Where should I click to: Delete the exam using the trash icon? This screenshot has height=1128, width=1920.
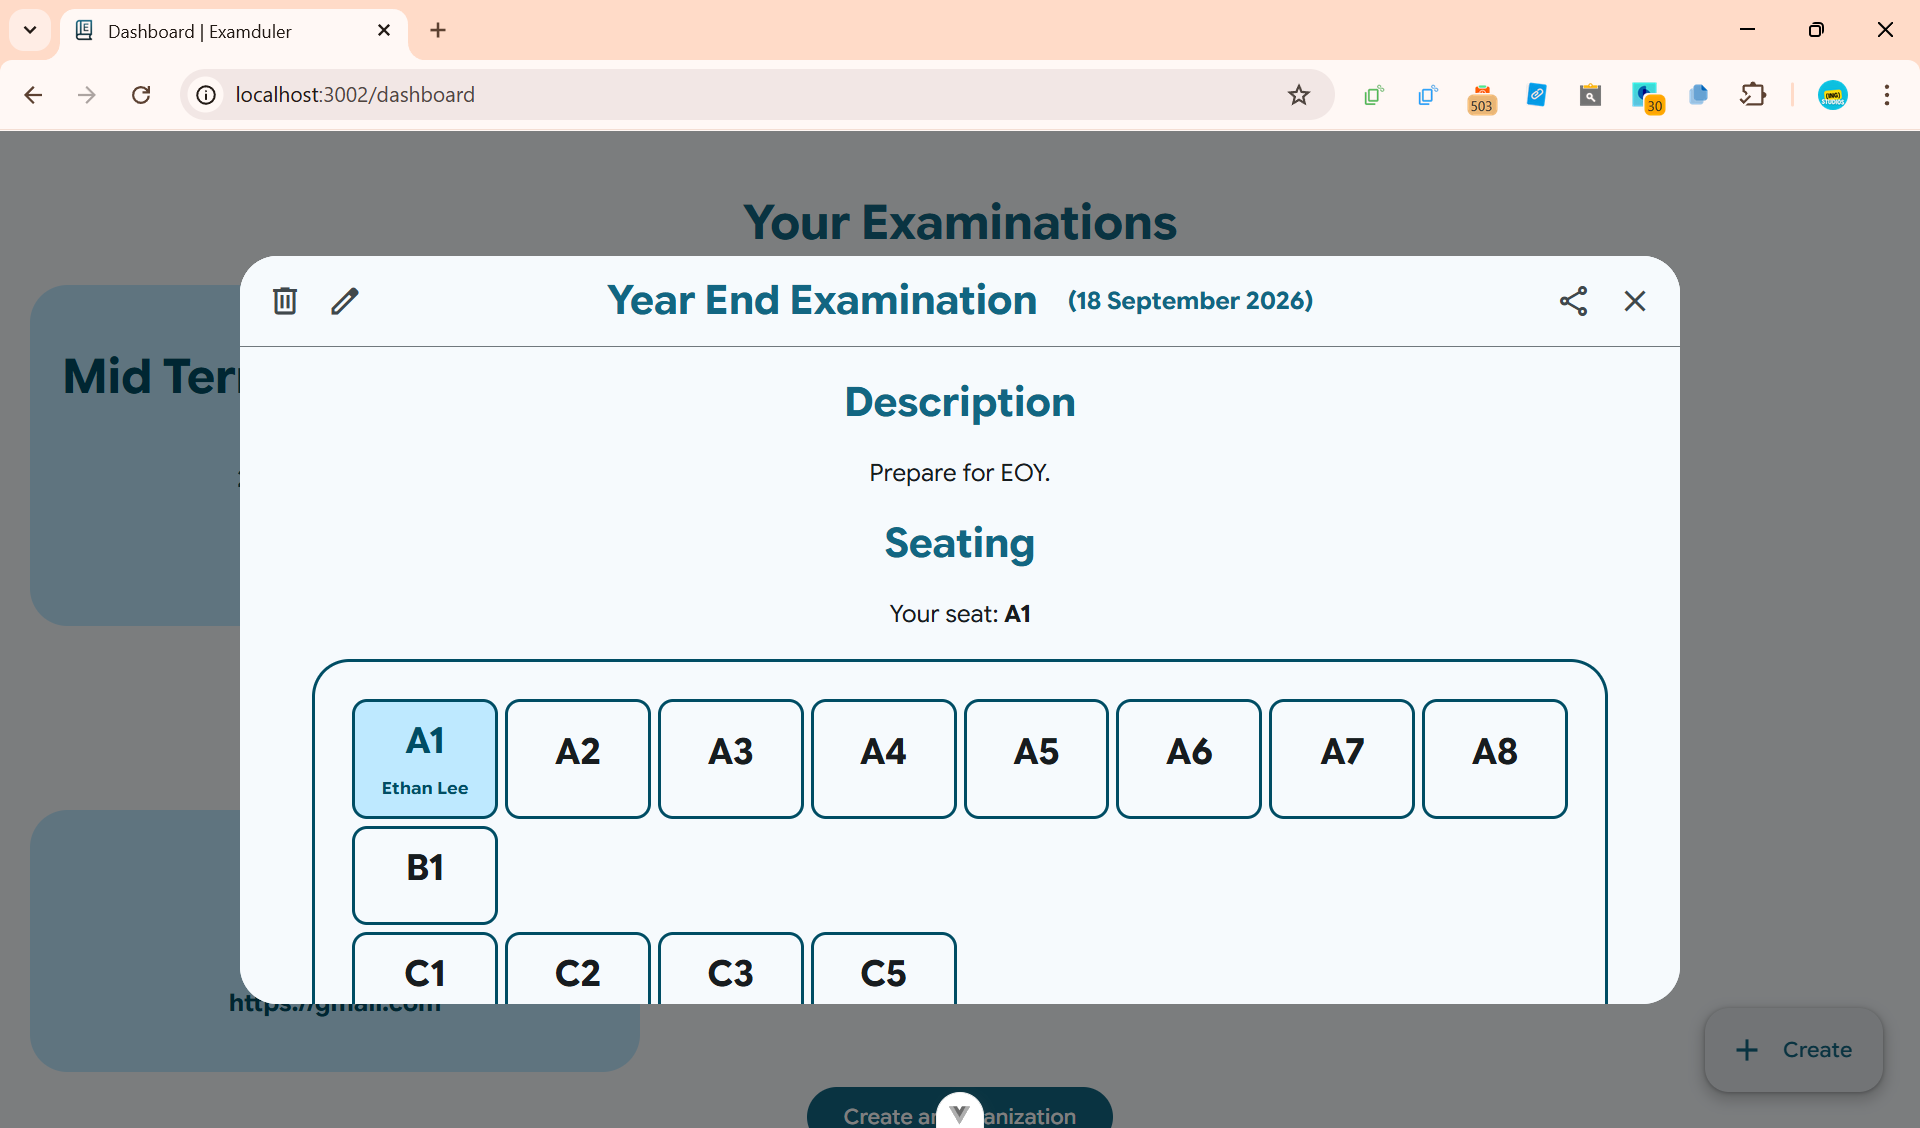coord(284,300)
